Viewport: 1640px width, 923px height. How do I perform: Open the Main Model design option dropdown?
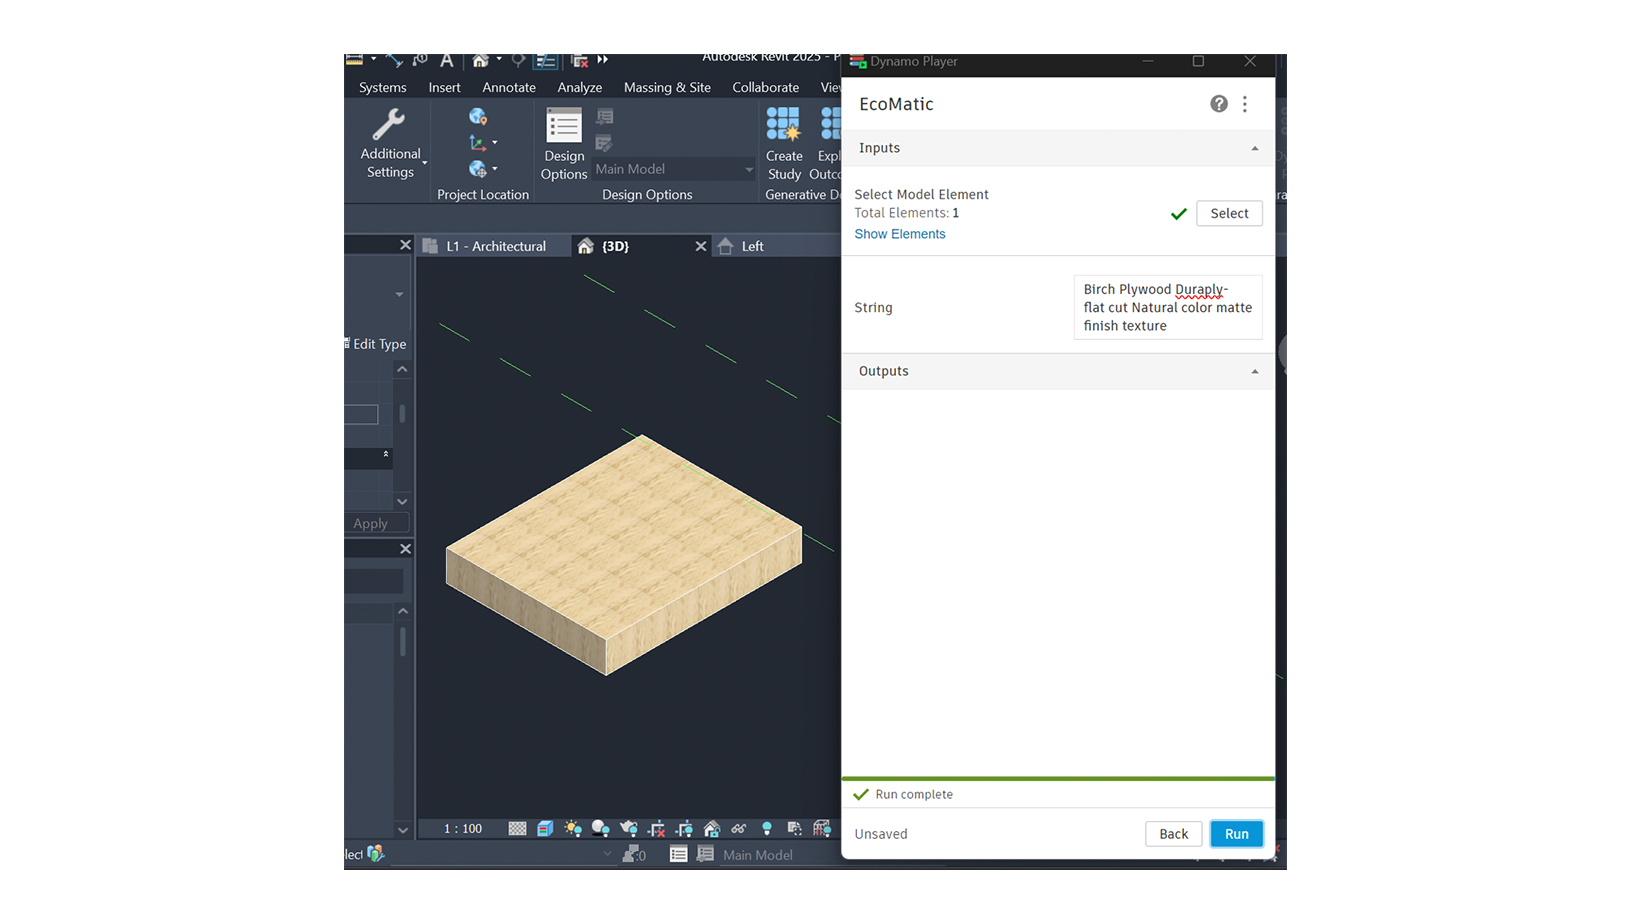[673, 170]
